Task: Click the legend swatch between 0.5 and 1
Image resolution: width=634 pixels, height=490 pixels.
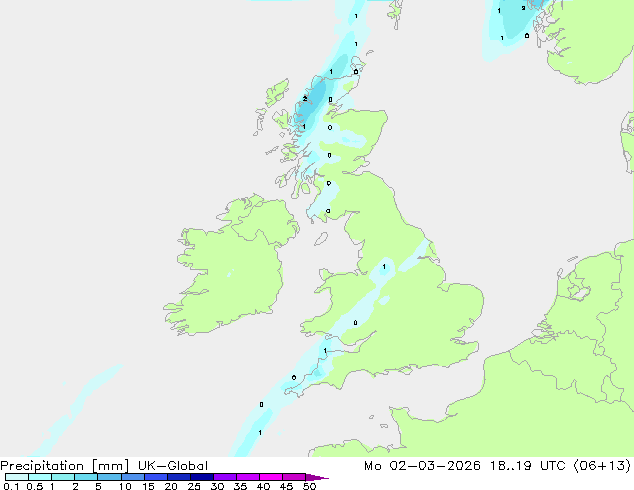Action: [40, 477]
